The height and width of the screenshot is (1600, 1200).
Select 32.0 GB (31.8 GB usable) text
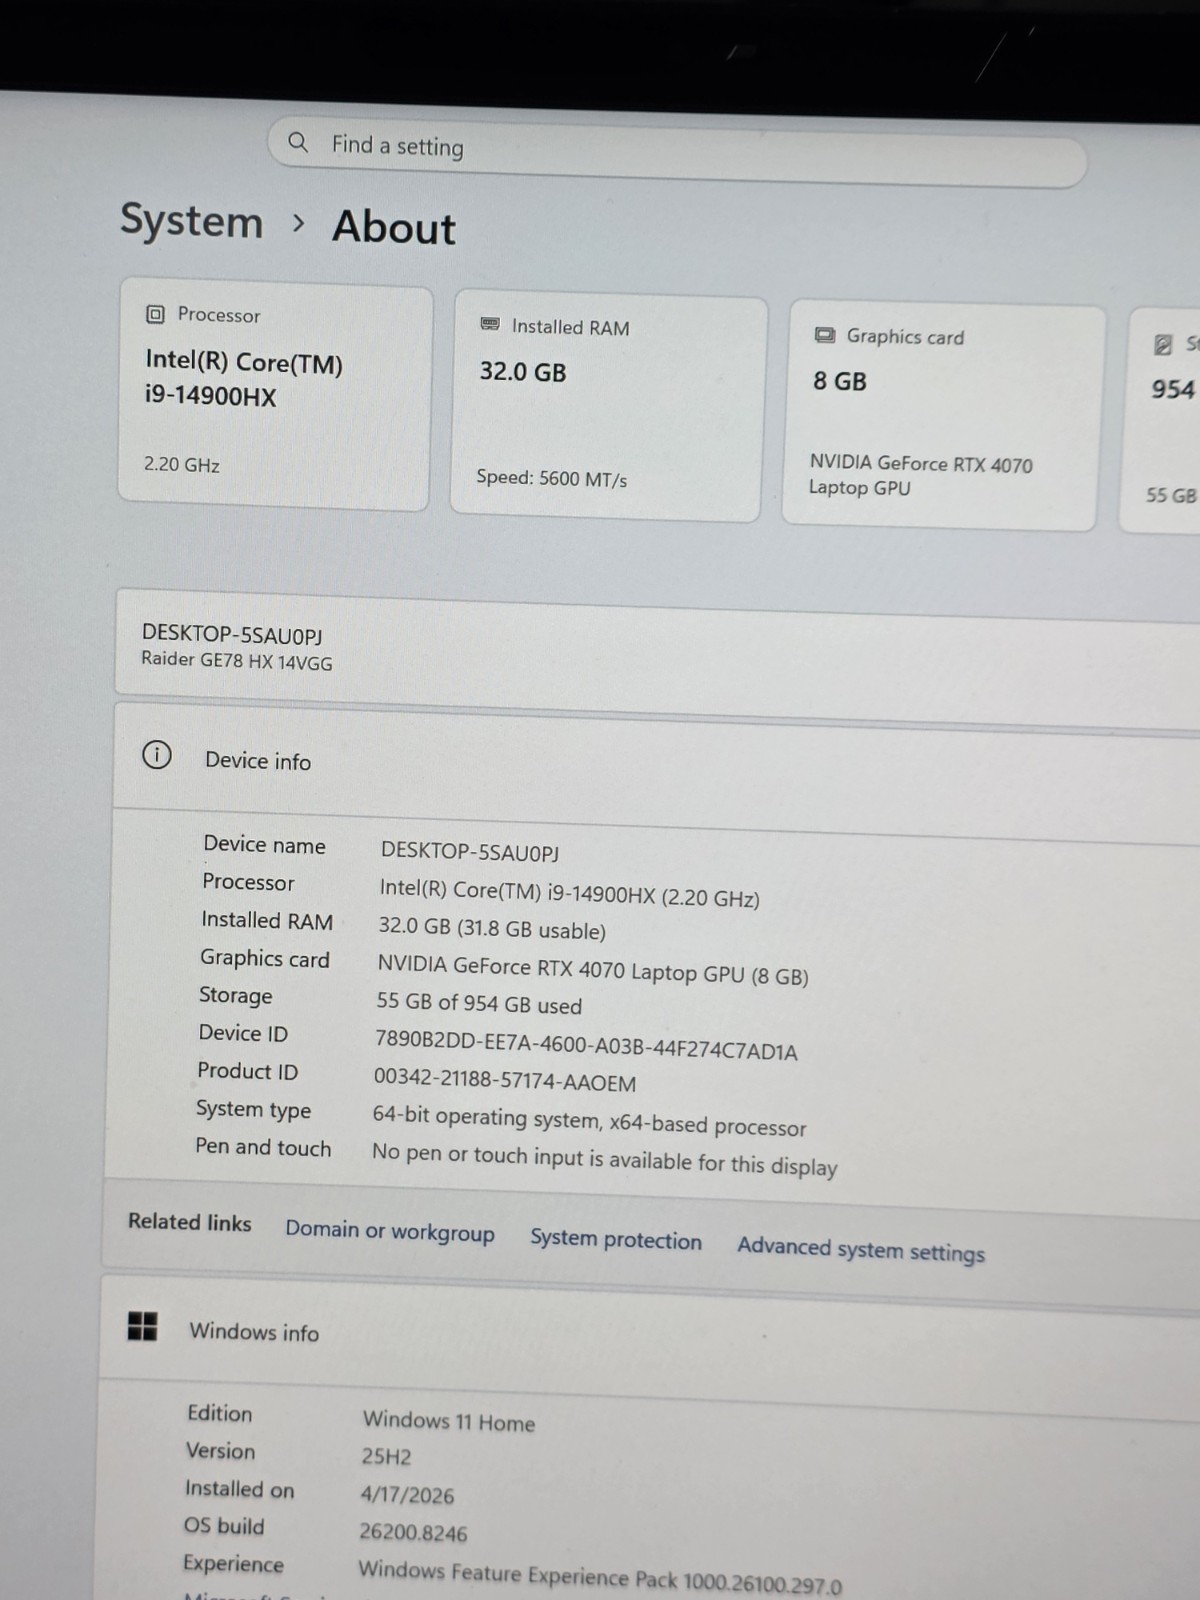492,928
